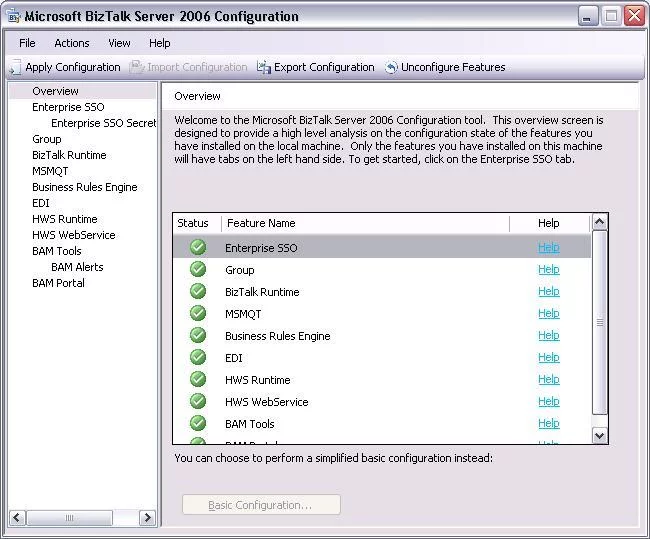Click the feature list vertical scrollbar thumb
The height and width of the screenshot is (539, 650).
click(x=599, y=323)
